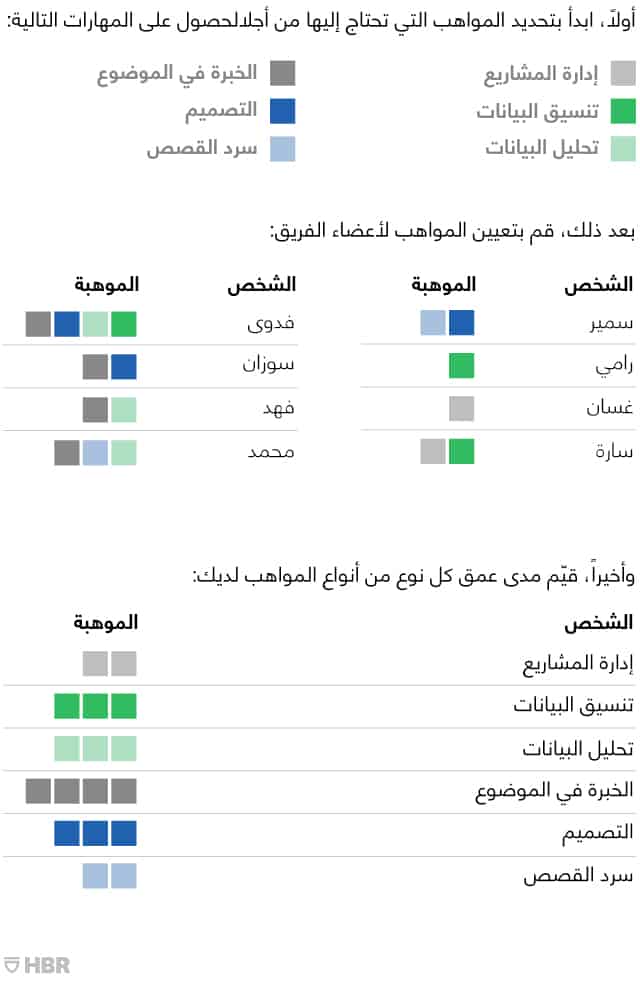Click the first heading starting with أولاً
Image resolution: width=640 pixels, height=981 pixels.
tap(321, 18)
